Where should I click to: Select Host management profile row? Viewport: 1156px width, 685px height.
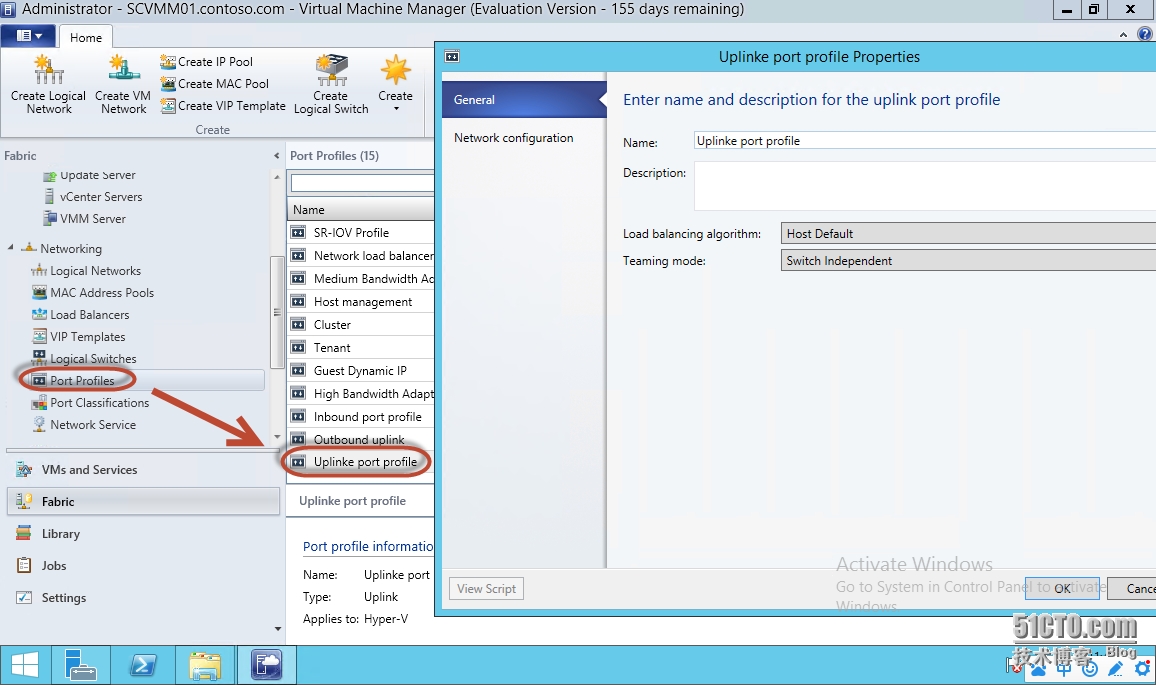361,302
